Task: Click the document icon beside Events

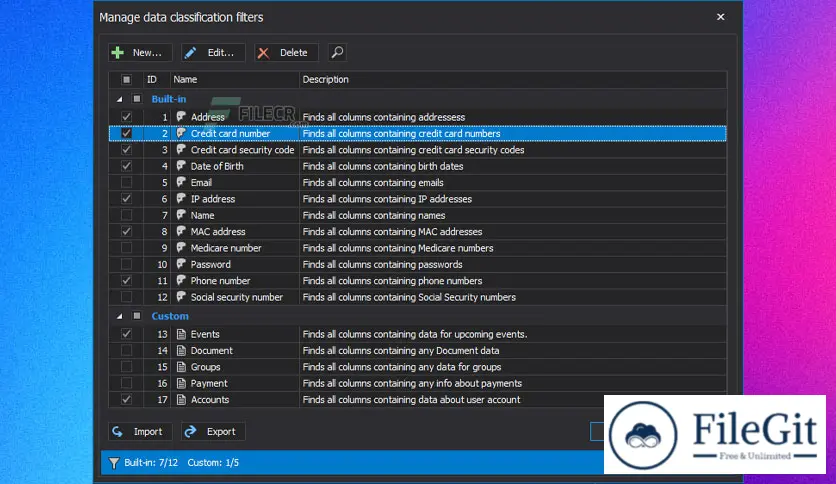Action: [x=181, y=334]
